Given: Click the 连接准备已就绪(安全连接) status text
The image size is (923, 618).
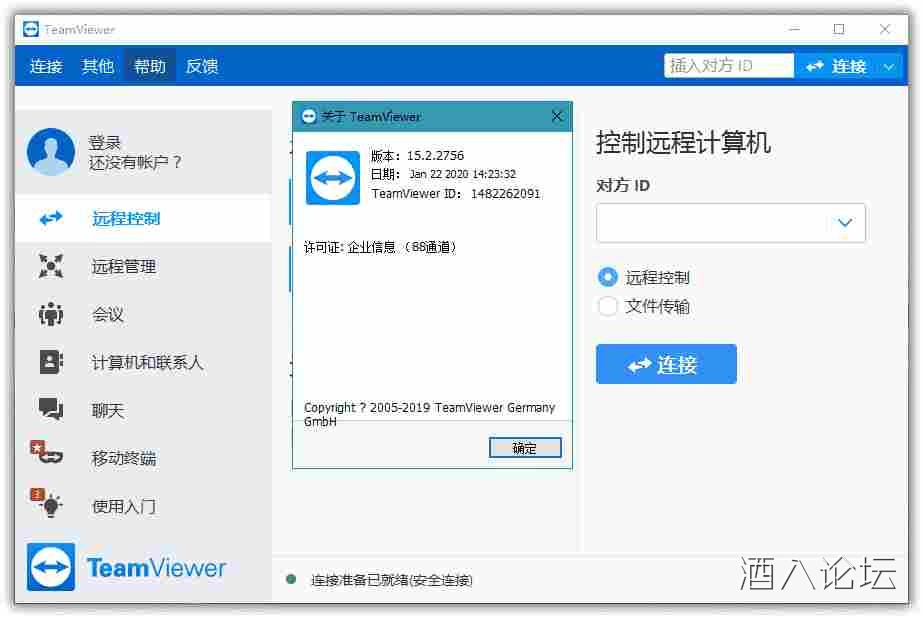Looking at the screenshot, I should pyautogui.click(x=391, y=580).
